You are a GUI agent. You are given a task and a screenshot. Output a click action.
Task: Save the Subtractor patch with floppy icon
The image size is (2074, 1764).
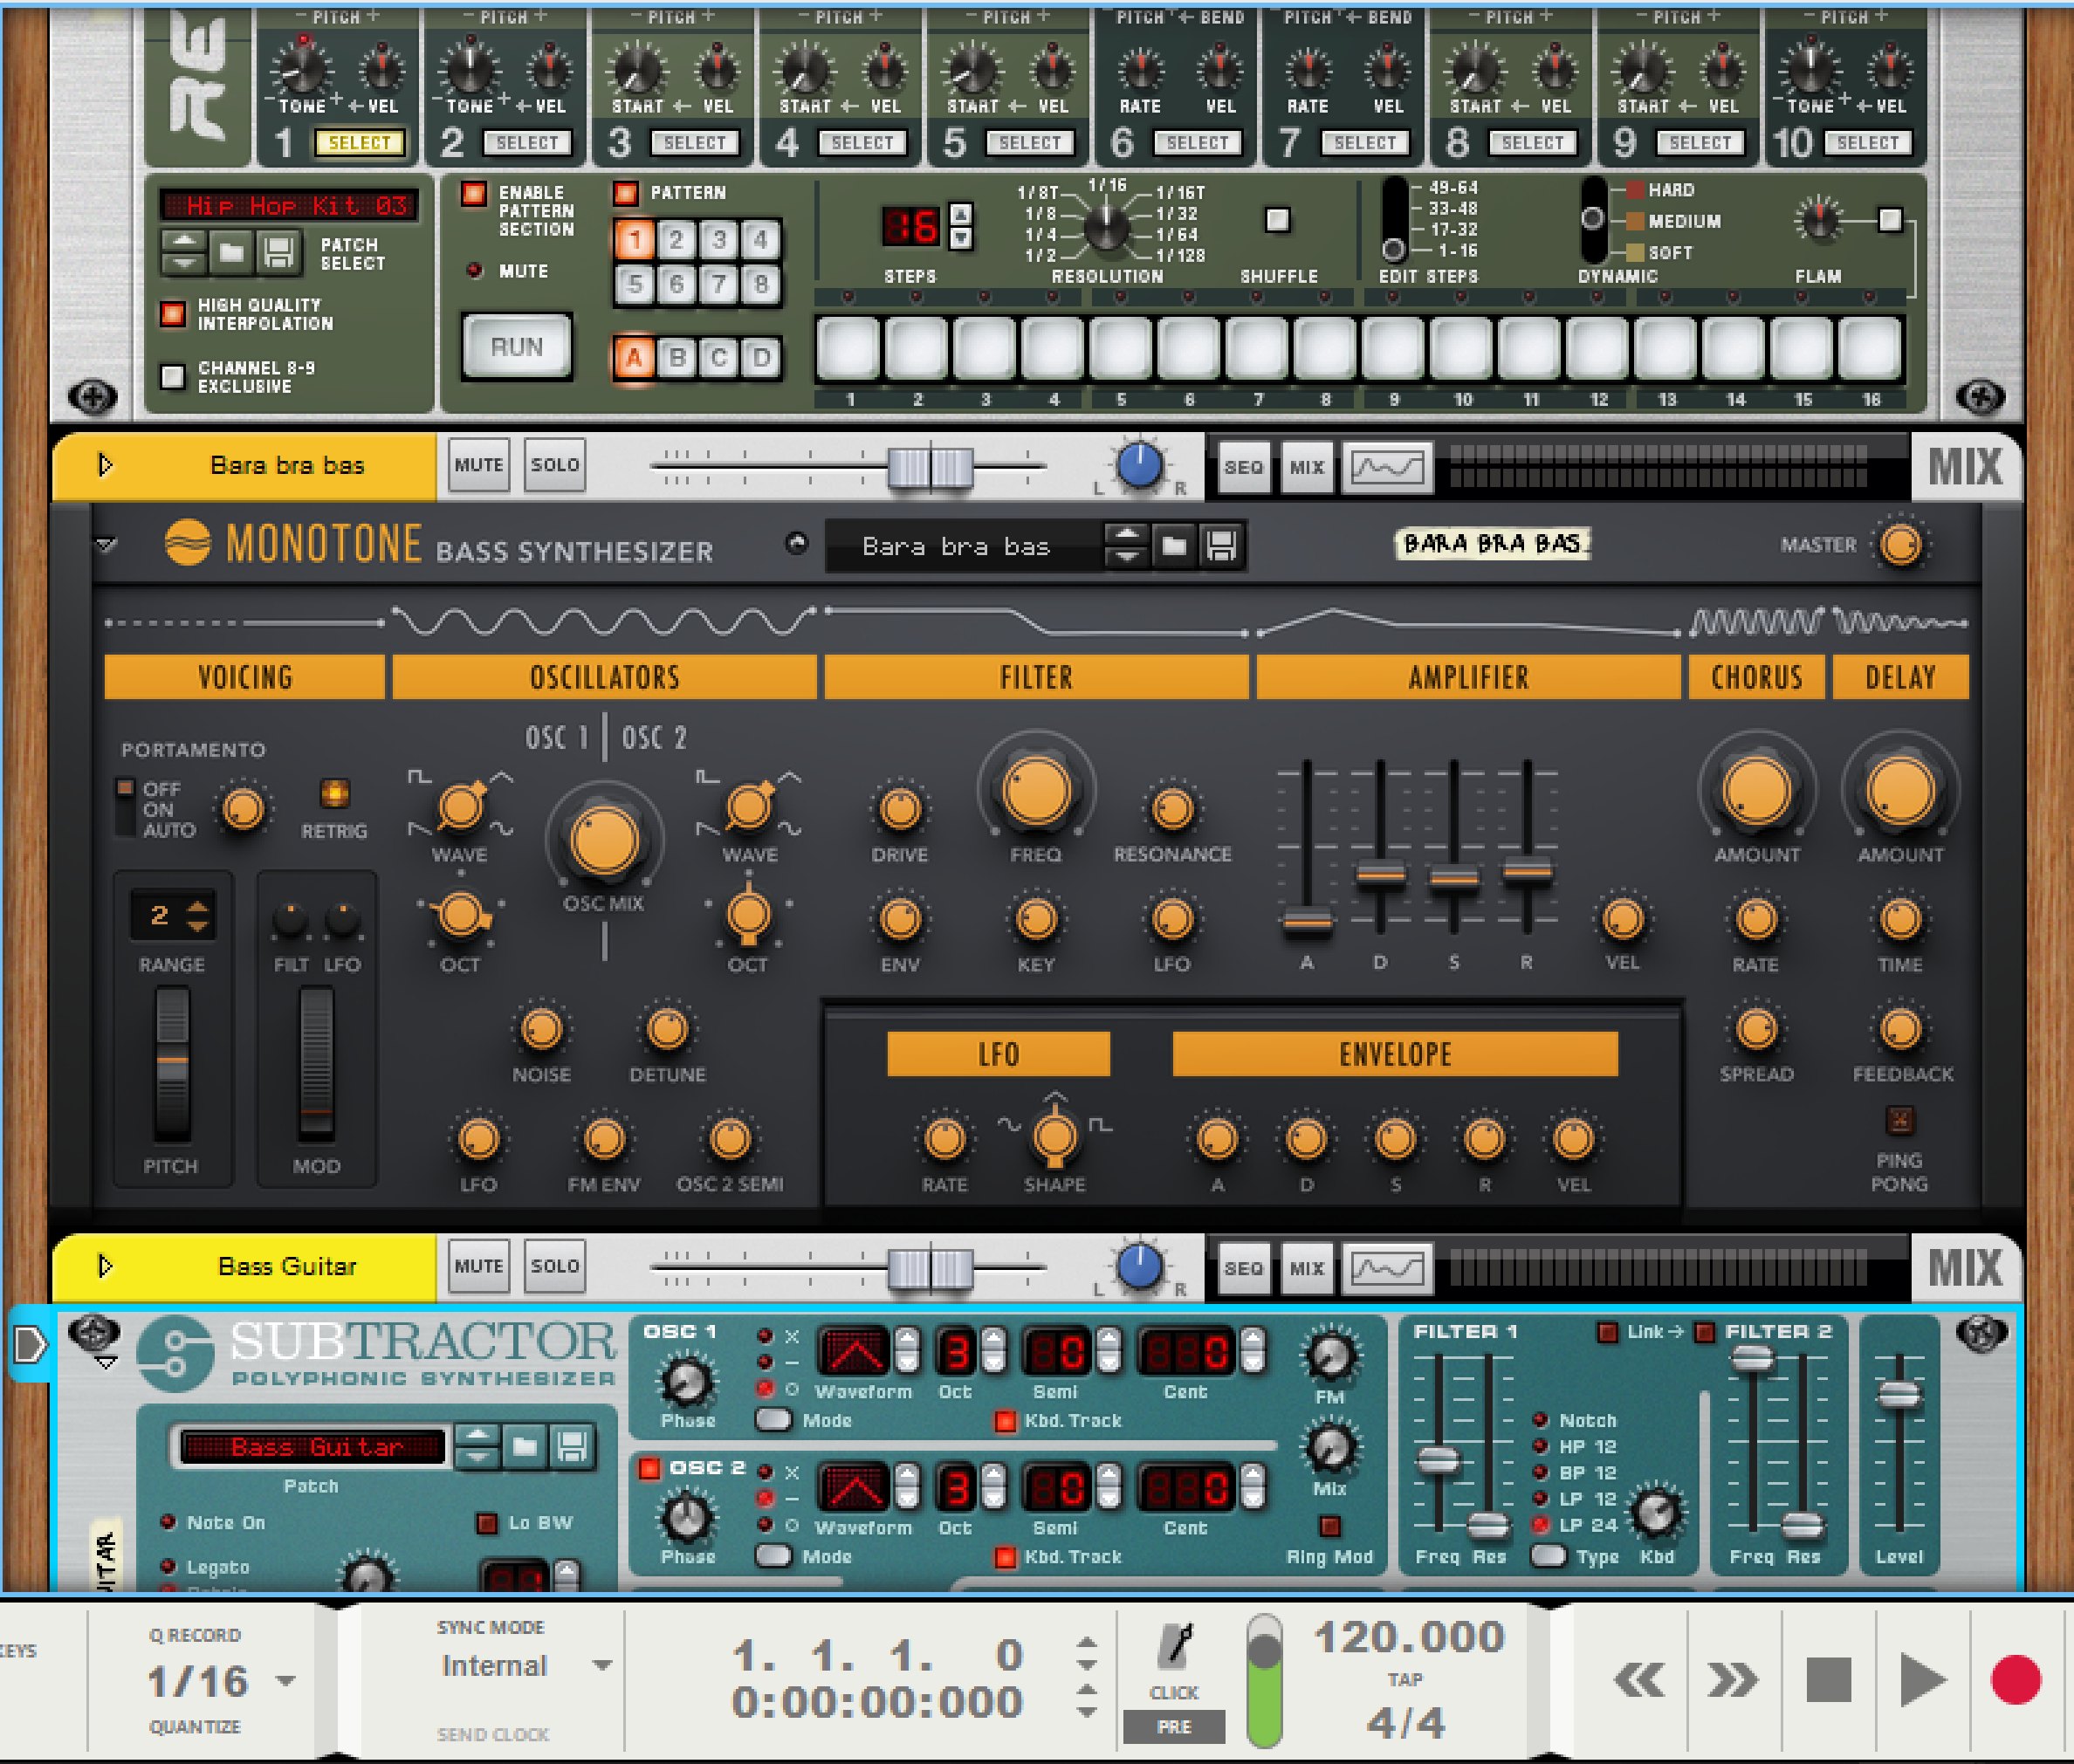[572, 1446]
